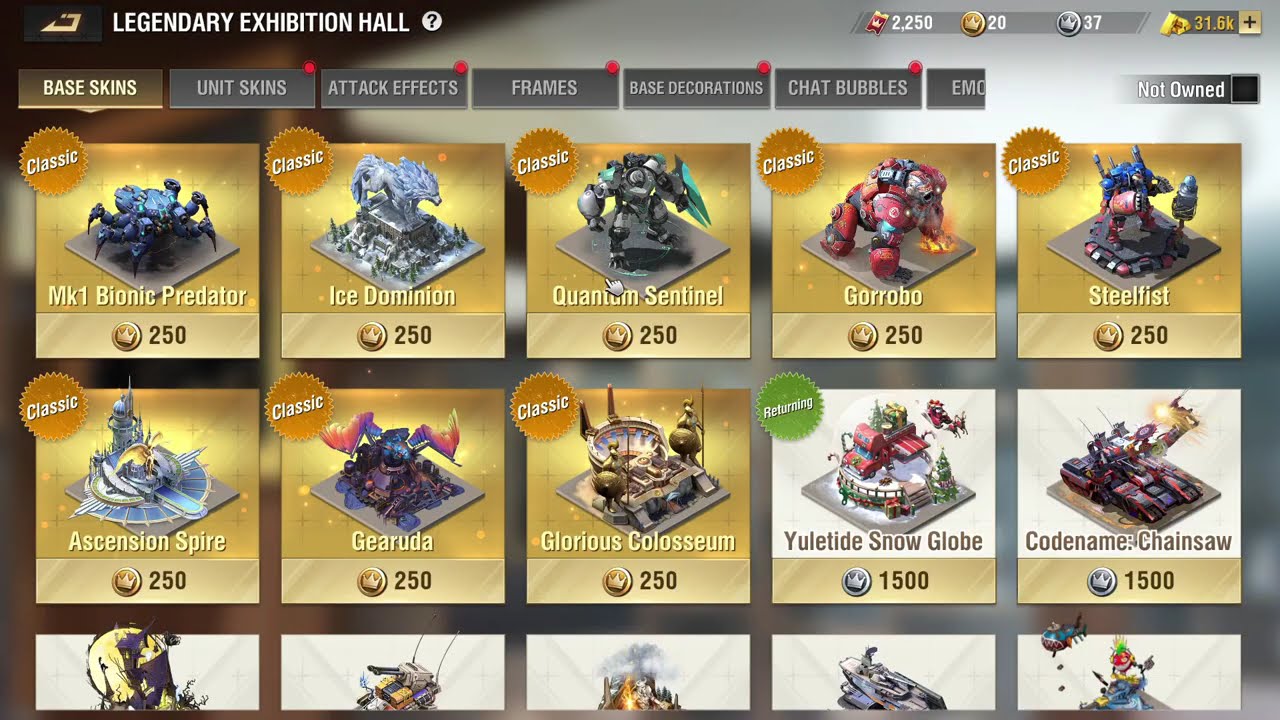
Task: Open the Glorious Colosseum skin card
Action: [x=638, y=496]
